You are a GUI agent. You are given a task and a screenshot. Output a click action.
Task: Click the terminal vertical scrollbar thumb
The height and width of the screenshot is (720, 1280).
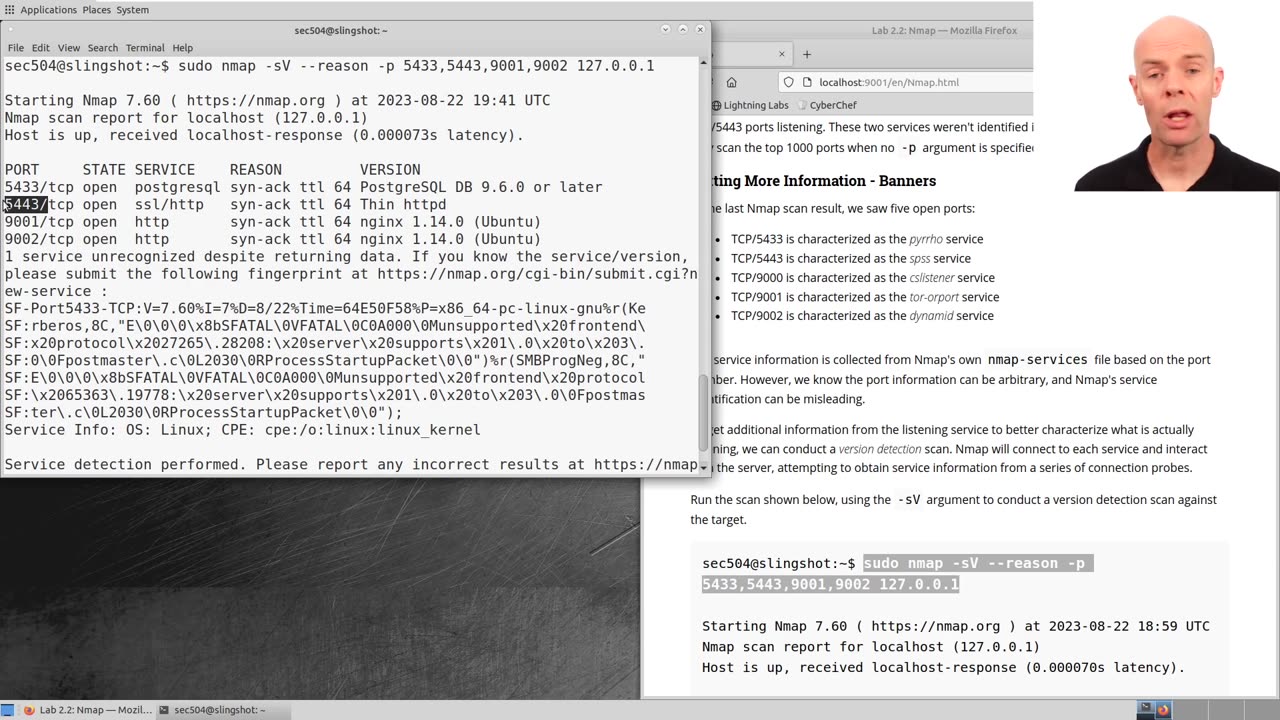(704, 413)
